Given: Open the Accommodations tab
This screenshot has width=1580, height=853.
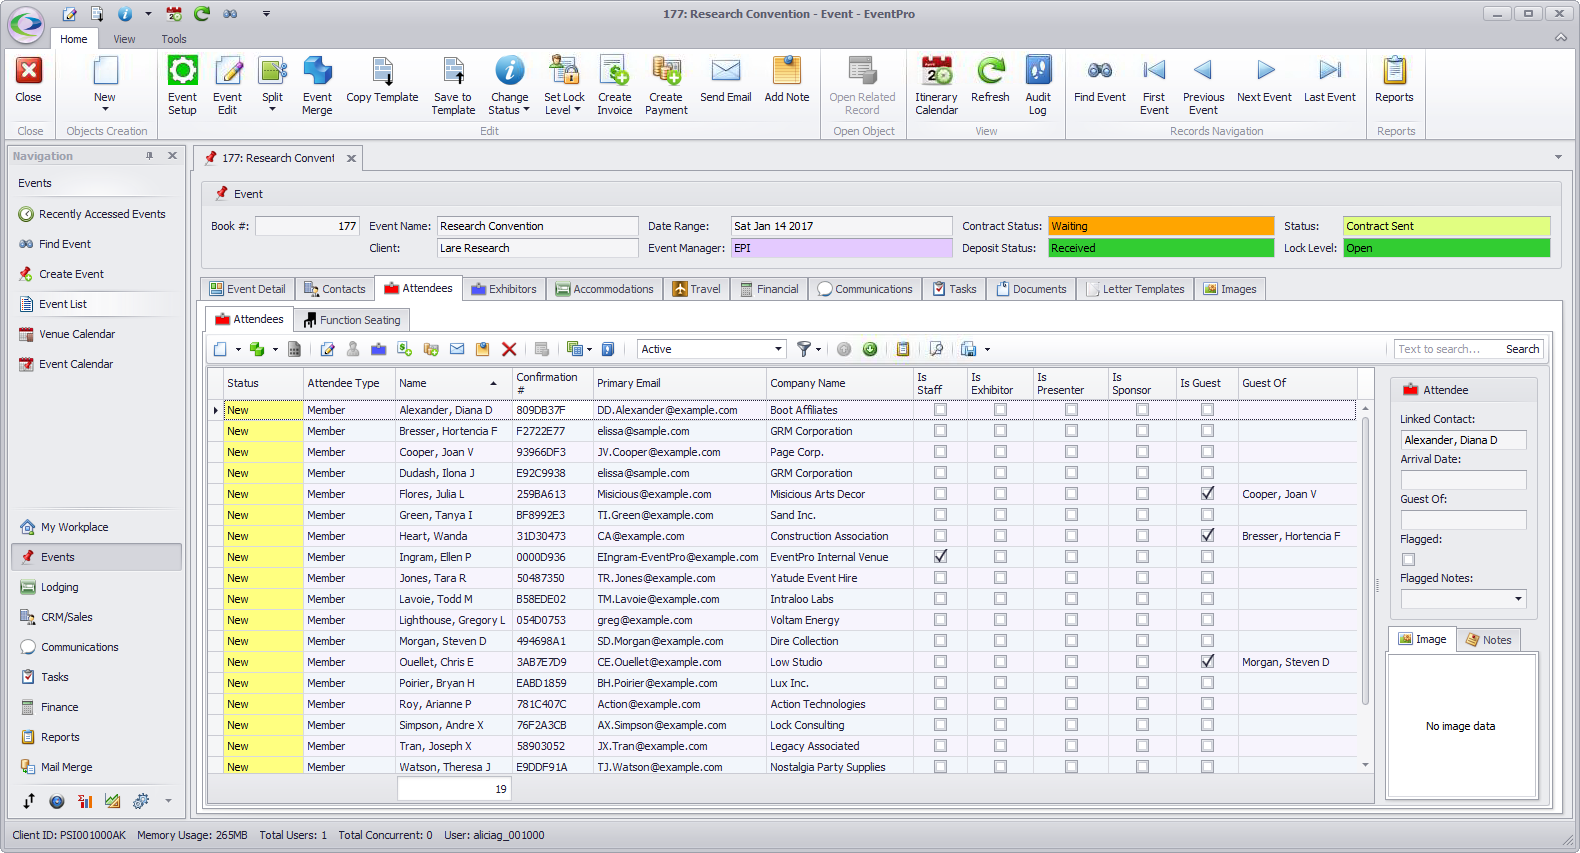Looking at the screenshot, I should [x=605, y=289].
